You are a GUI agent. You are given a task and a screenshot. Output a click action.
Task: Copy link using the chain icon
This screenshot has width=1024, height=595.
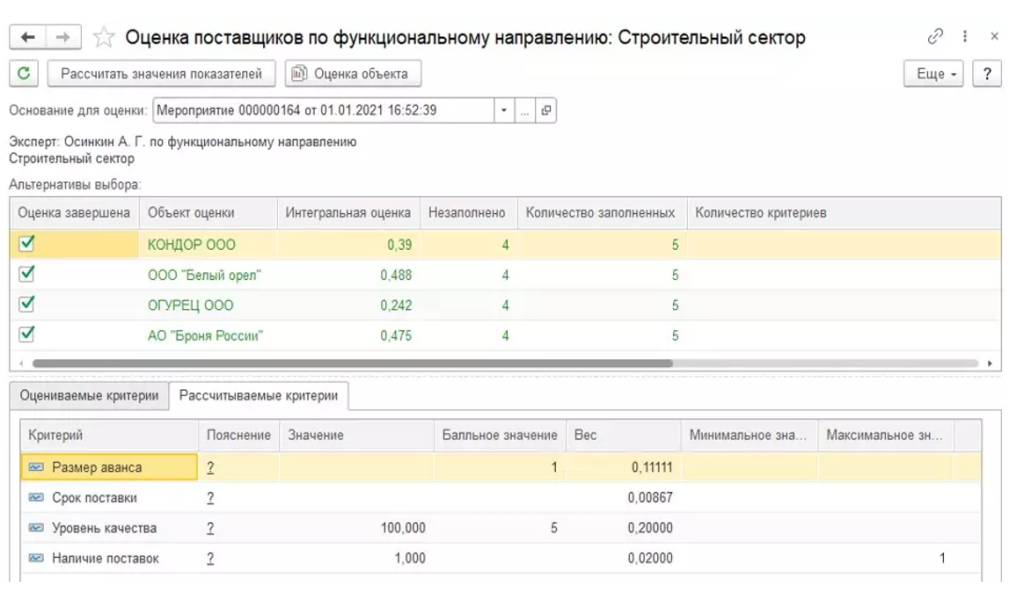(x=935, y=37)
